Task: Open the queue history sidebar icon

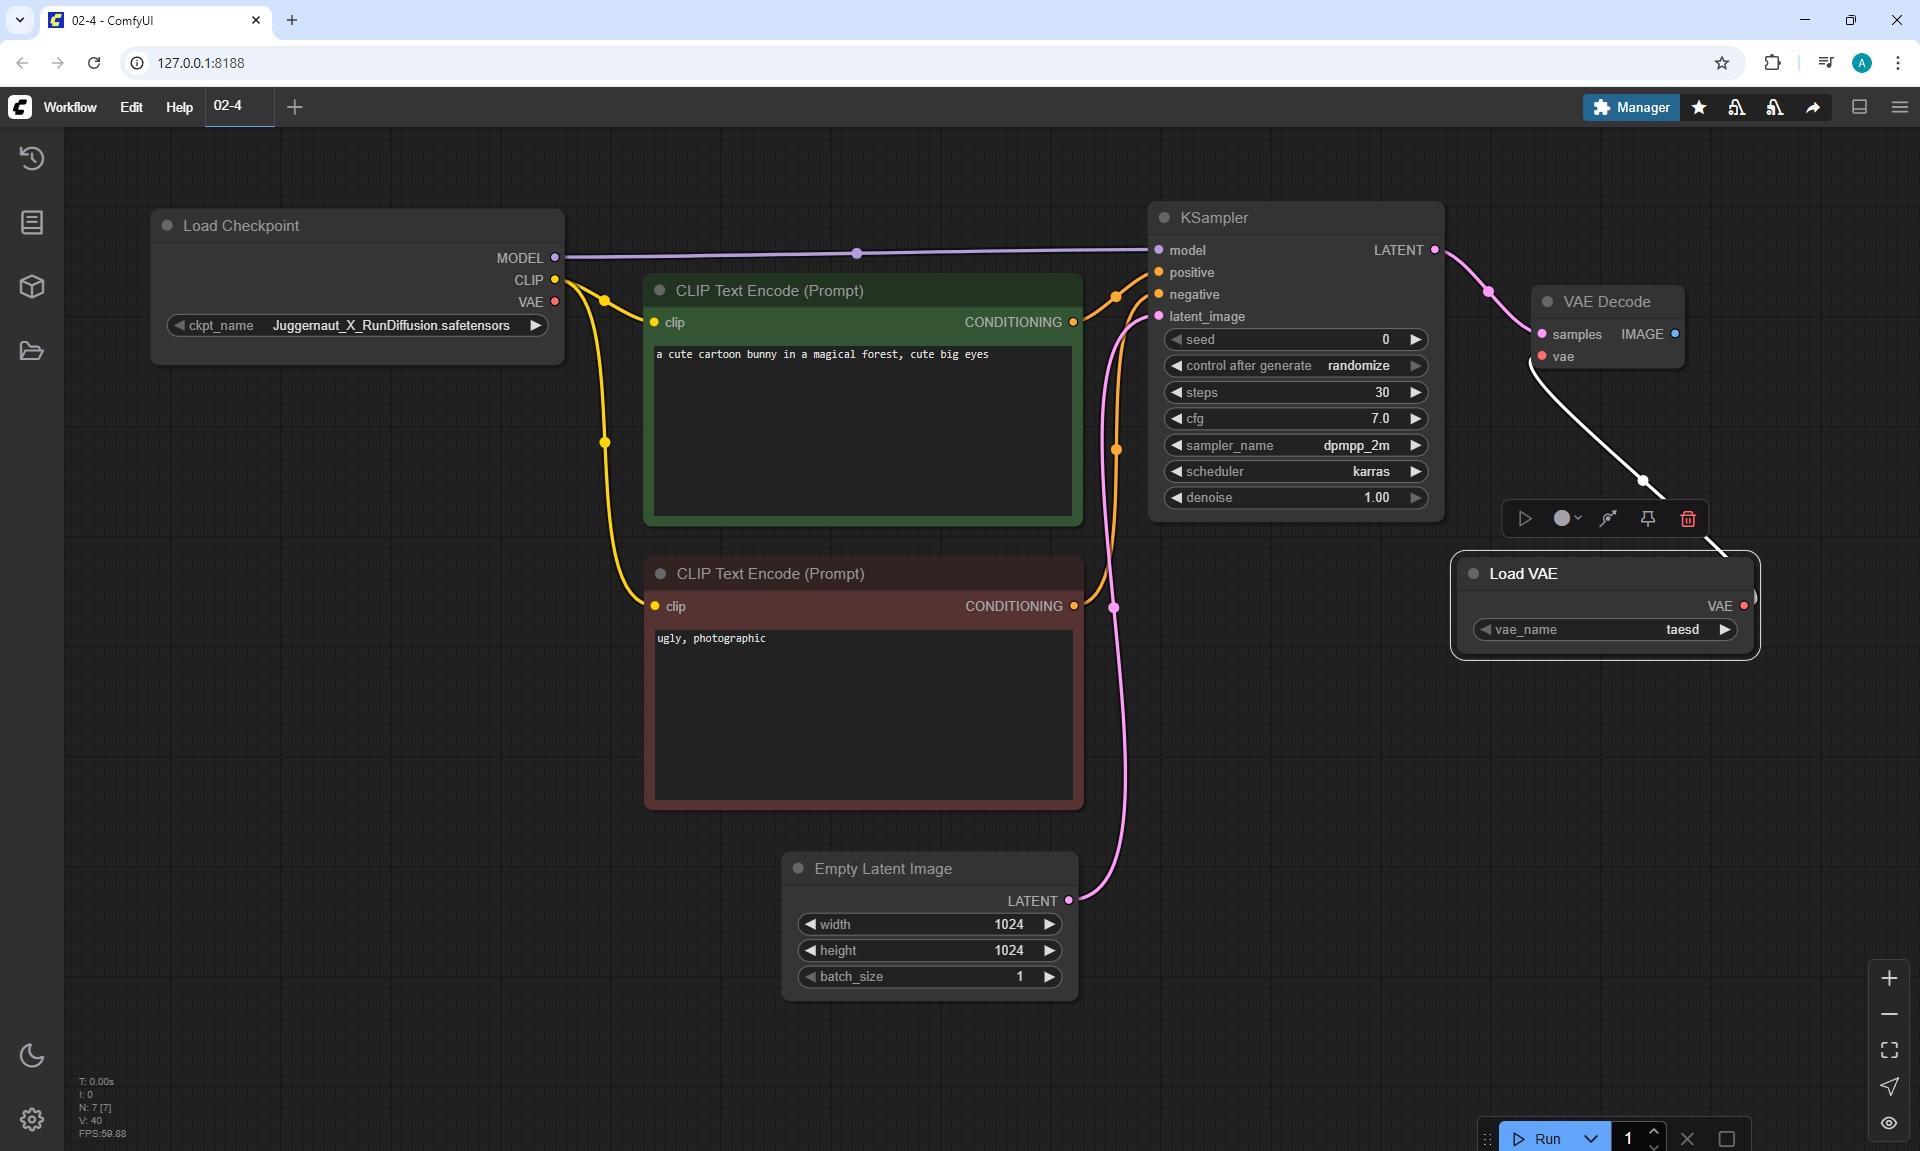Action: 32,158
